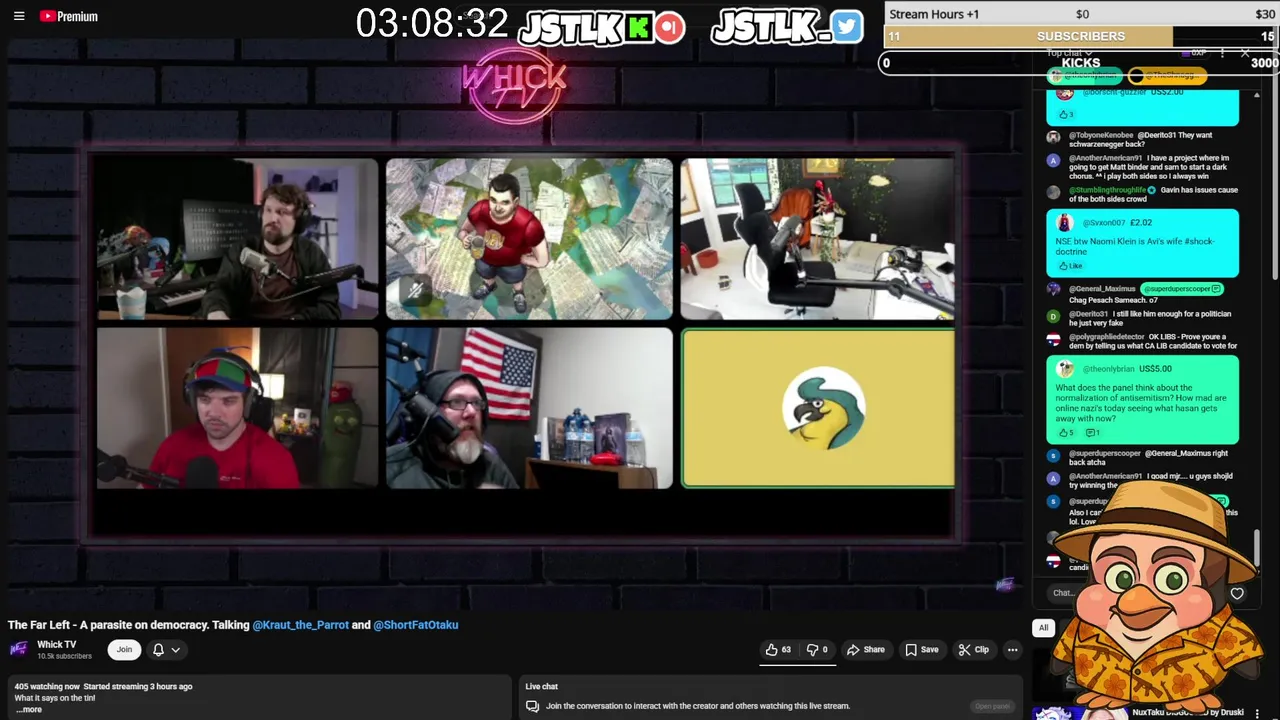
Task: Like Svxon007's £2.02 super chat
Action: 1070,266
